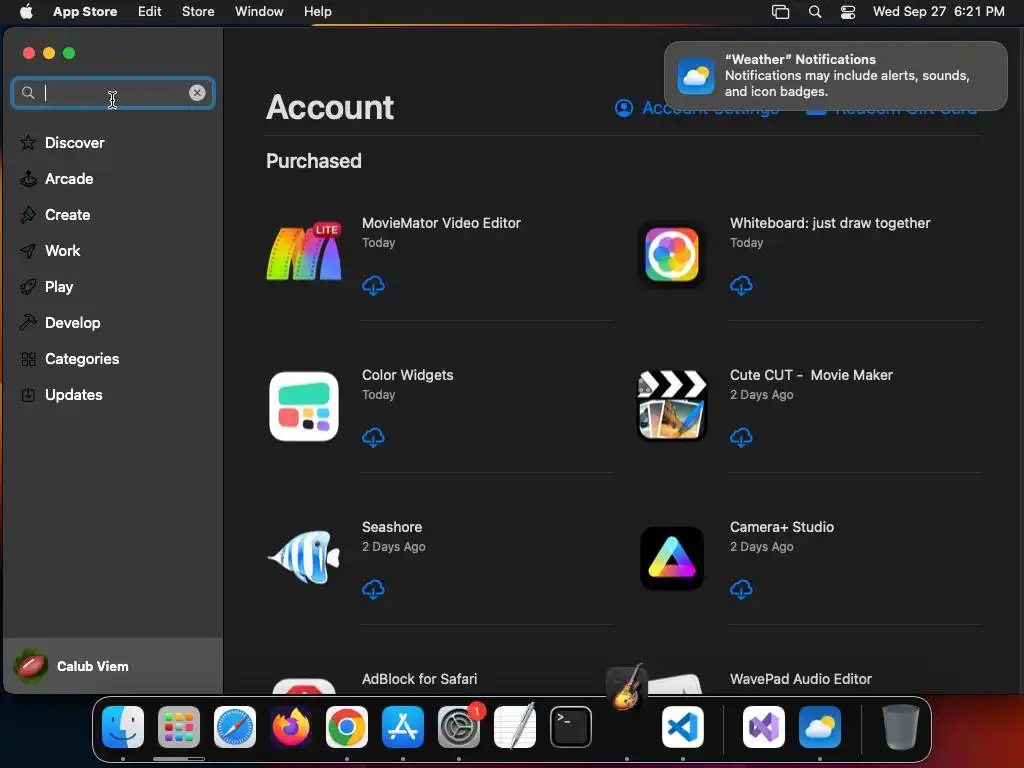The image size is (1024, 768).
Task: Download Camera+ Studio via cloud icon
Action: coord(741,590)
